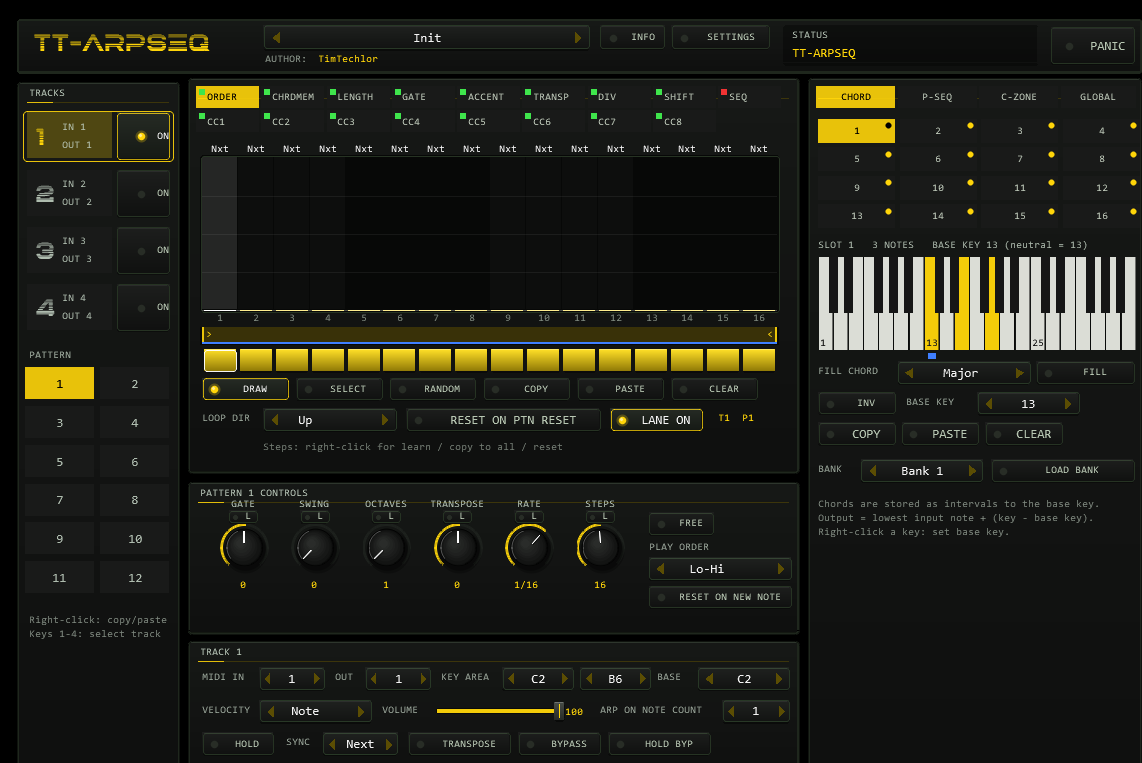Adjust the Volume slider
Image resolution: width=1142 pixels, height=763 pixels.
pos(498,711)
